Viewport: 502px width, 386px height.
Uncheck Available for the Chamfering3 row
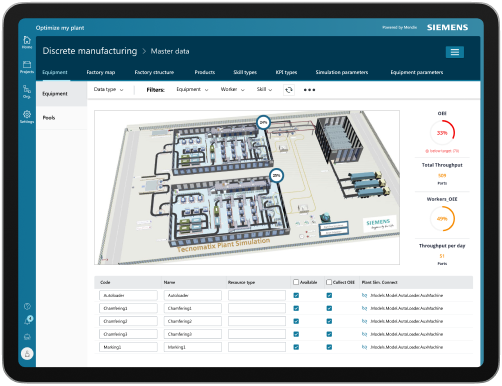click(296, 334)
